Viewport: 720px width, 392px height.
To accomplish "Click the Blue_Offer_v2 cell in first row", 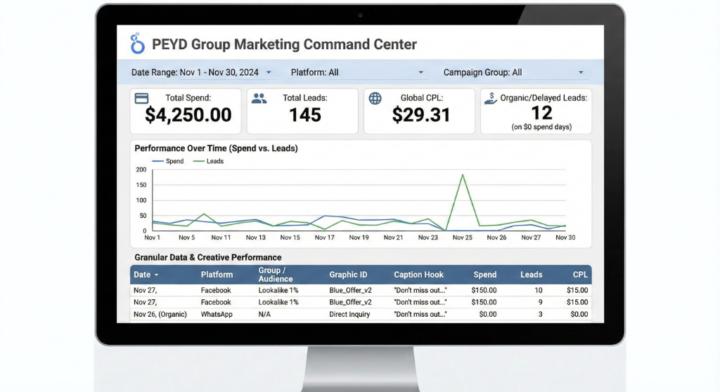I will (x=350, y=291).
